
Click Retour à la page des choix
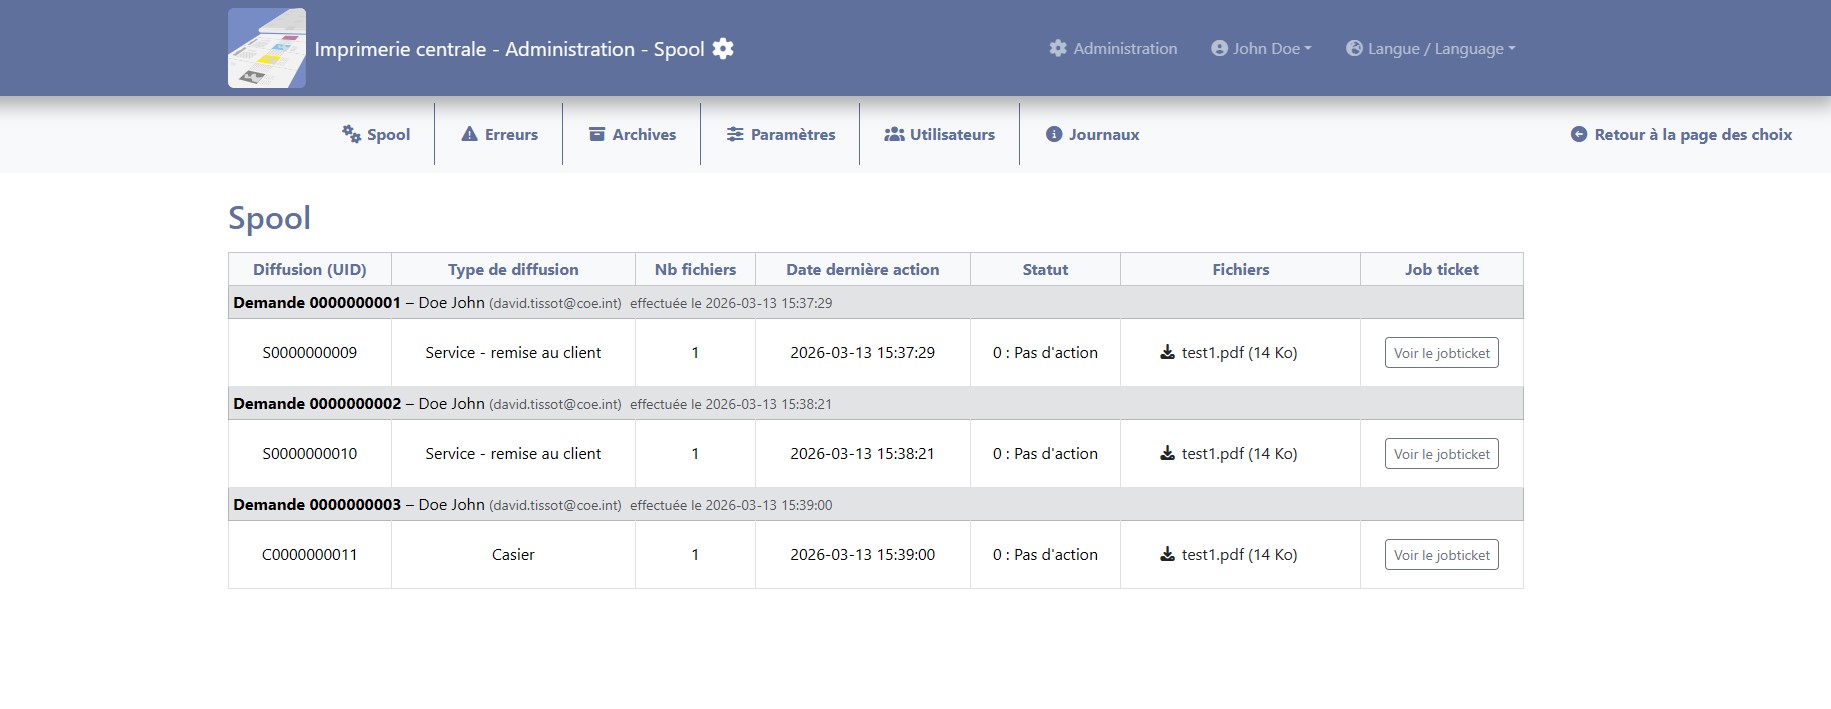pyautogui.click(x=1681, y=134)
